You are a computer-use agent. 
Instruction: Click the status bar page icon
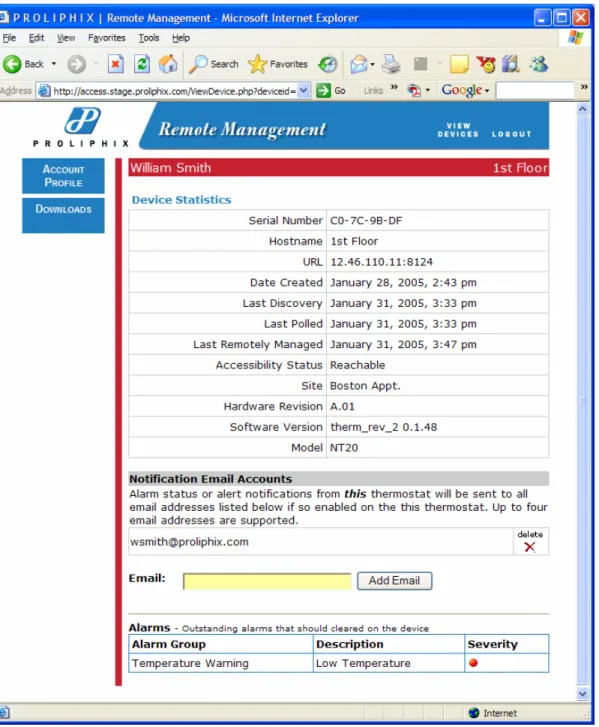pos(4,713)
